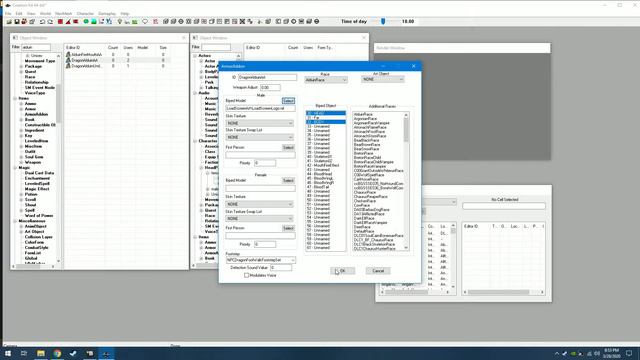Select '47 - BloodTail' in Biped Object list
The height and width of the screenshot is (360, 640).
326,187
